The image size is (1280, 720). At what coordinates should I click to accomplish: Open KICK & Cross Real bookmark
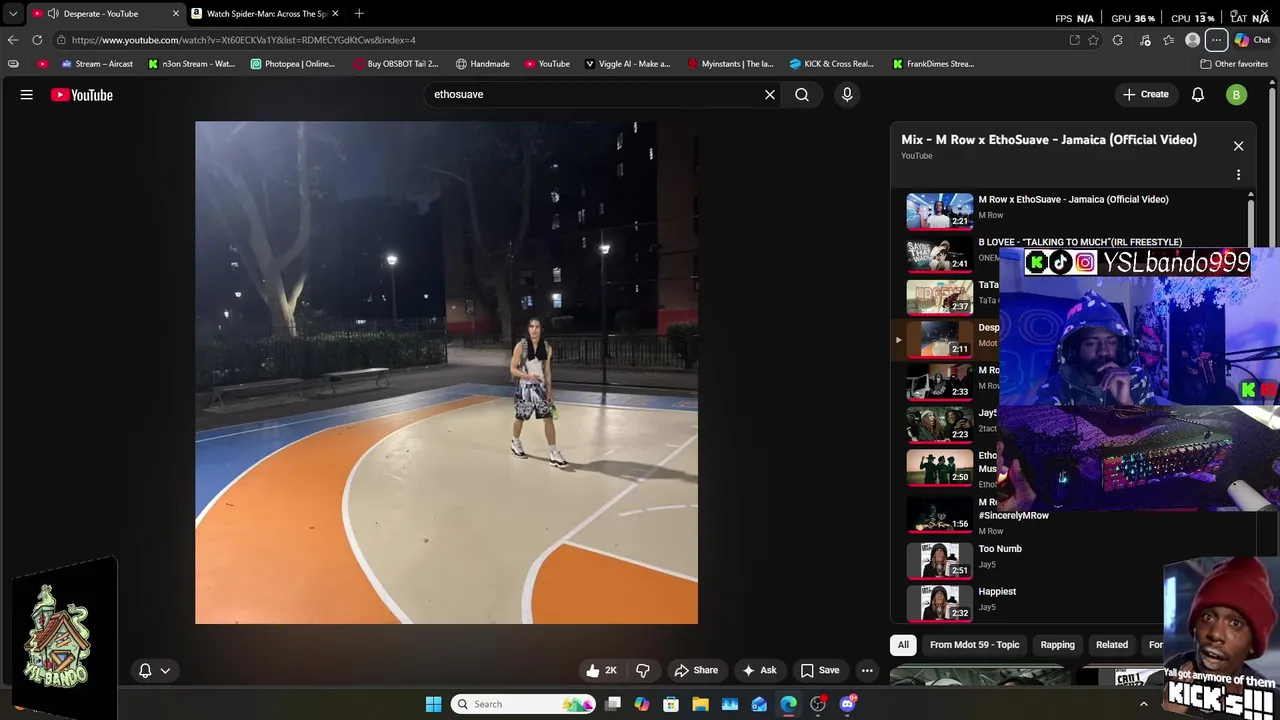point(832,64)
